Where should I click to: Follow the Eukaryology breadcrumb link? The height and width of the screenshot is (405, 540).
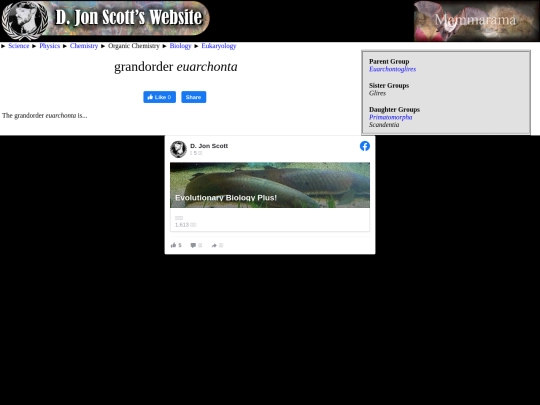(219, 46)
